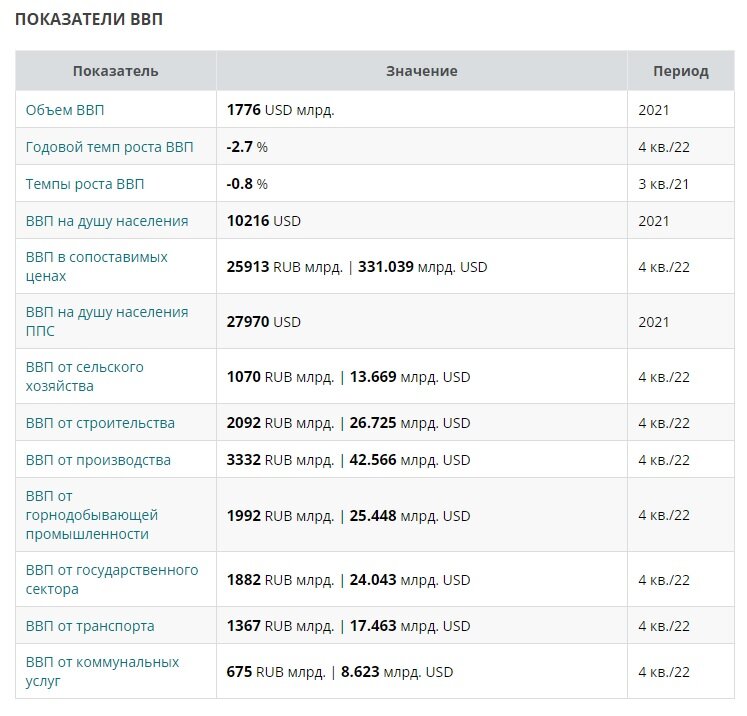747x716 pixels.
Task: Follow the ВВП от строительства link
Action: pos(100,423)
